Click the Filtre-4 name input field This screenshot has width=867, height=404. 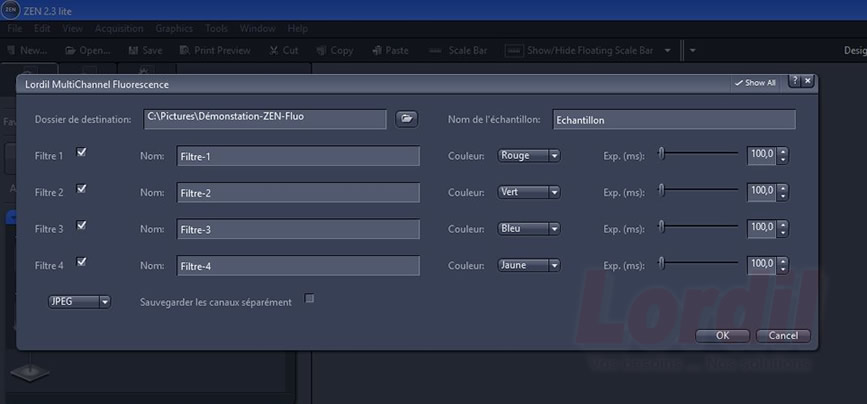point(298,266)
